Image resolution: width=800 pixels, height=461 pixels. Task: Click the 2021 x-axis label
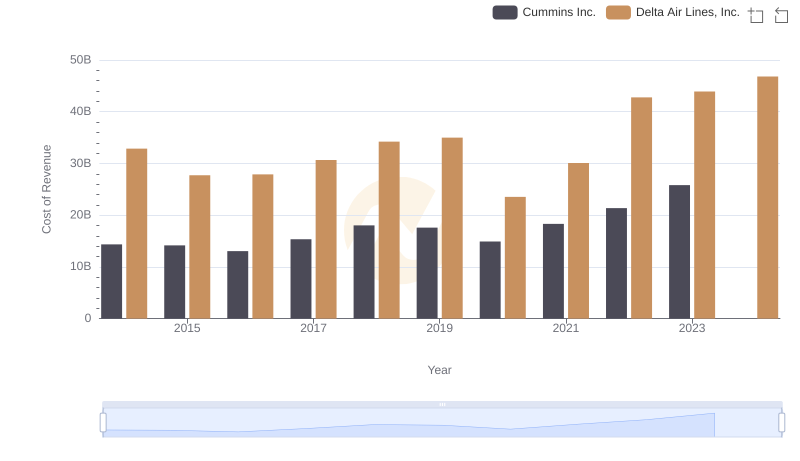566,328
